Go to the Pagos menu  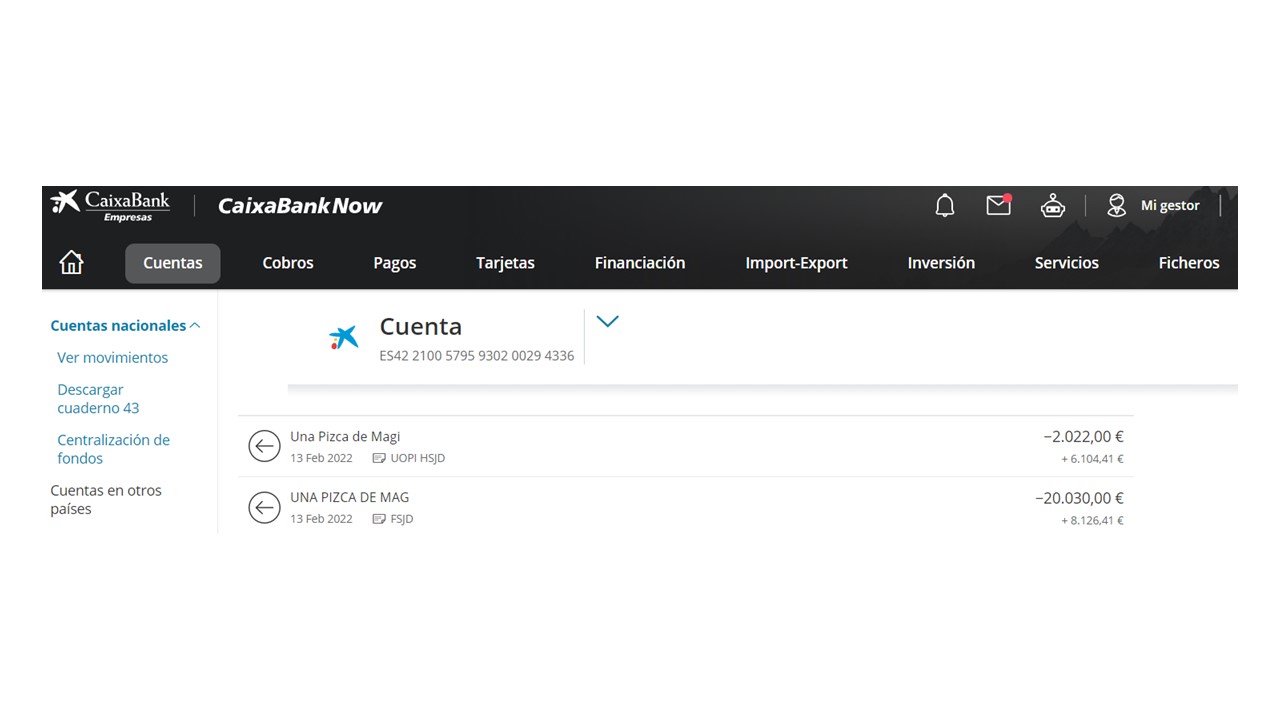pos(394,263)
